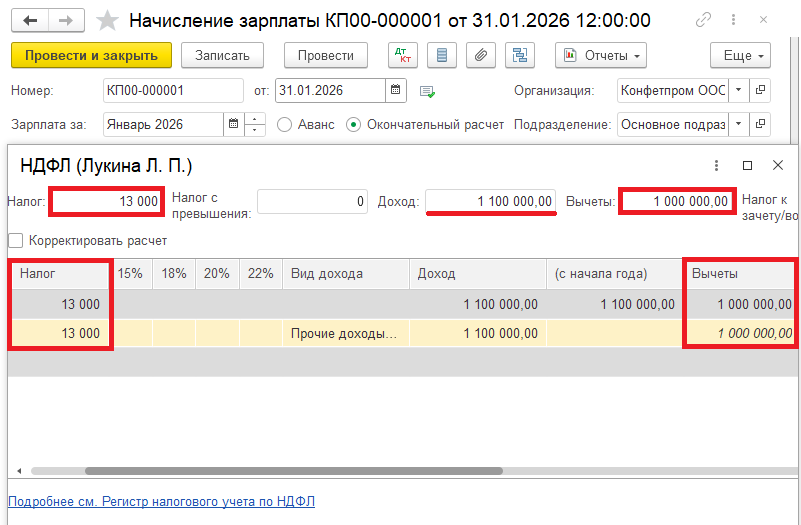Screen dimensions: 801x525
Task: Click the Налог column header
Action: tap(60, 274)
